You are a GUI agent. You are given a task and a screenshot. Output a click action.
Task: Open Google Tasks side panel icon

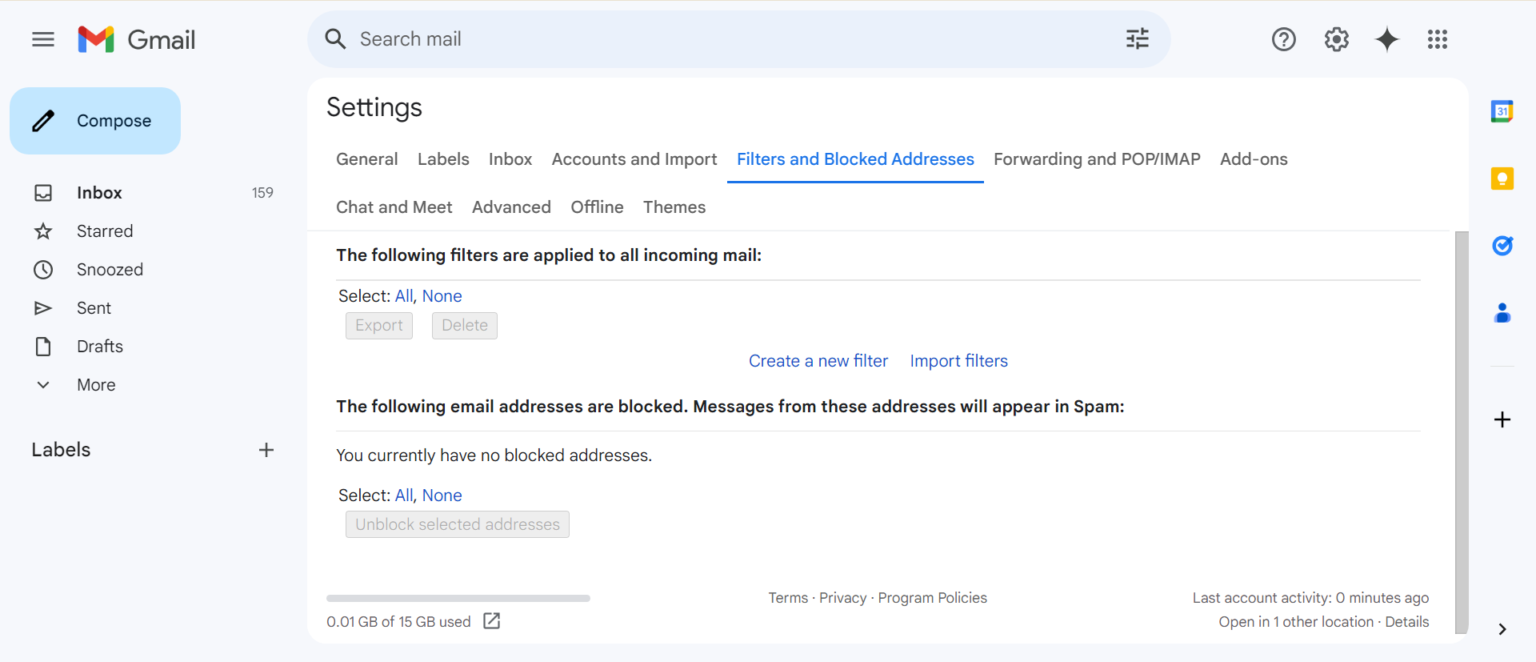(x=1501, y=245)
